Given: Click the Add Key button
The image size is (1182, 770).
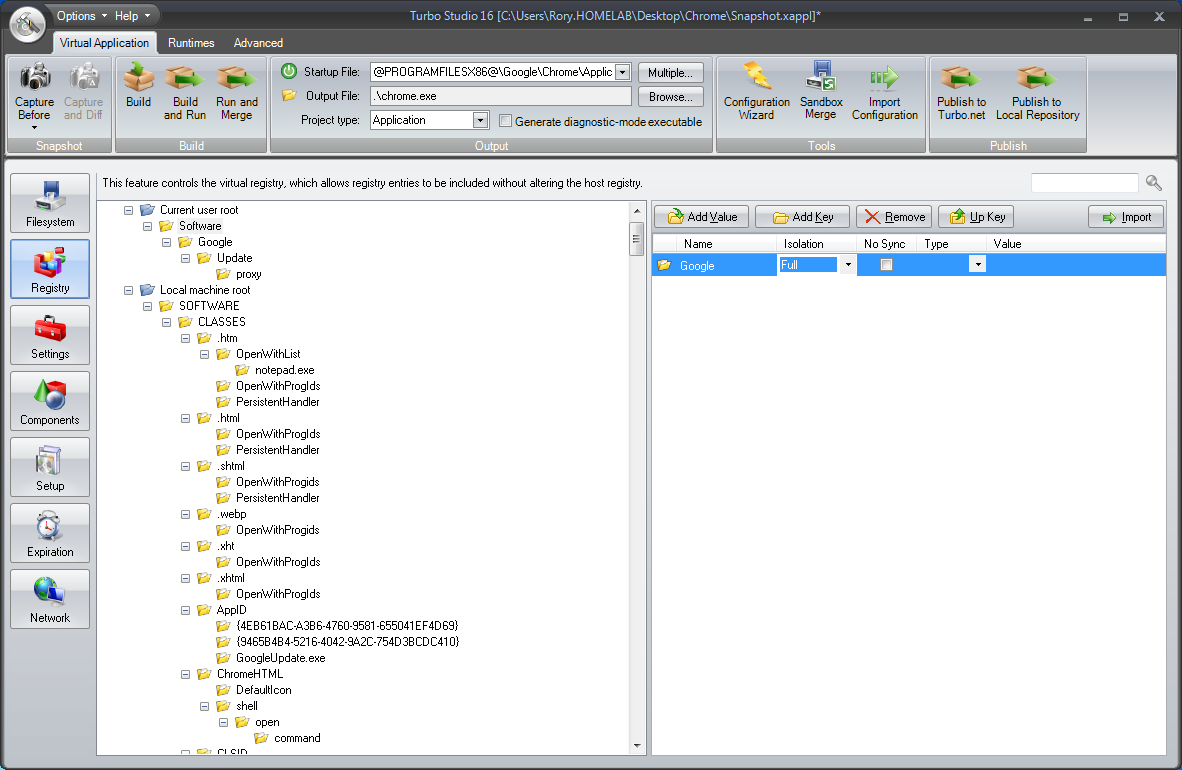Looking at the screenshot, I should [x=801, y=216].
